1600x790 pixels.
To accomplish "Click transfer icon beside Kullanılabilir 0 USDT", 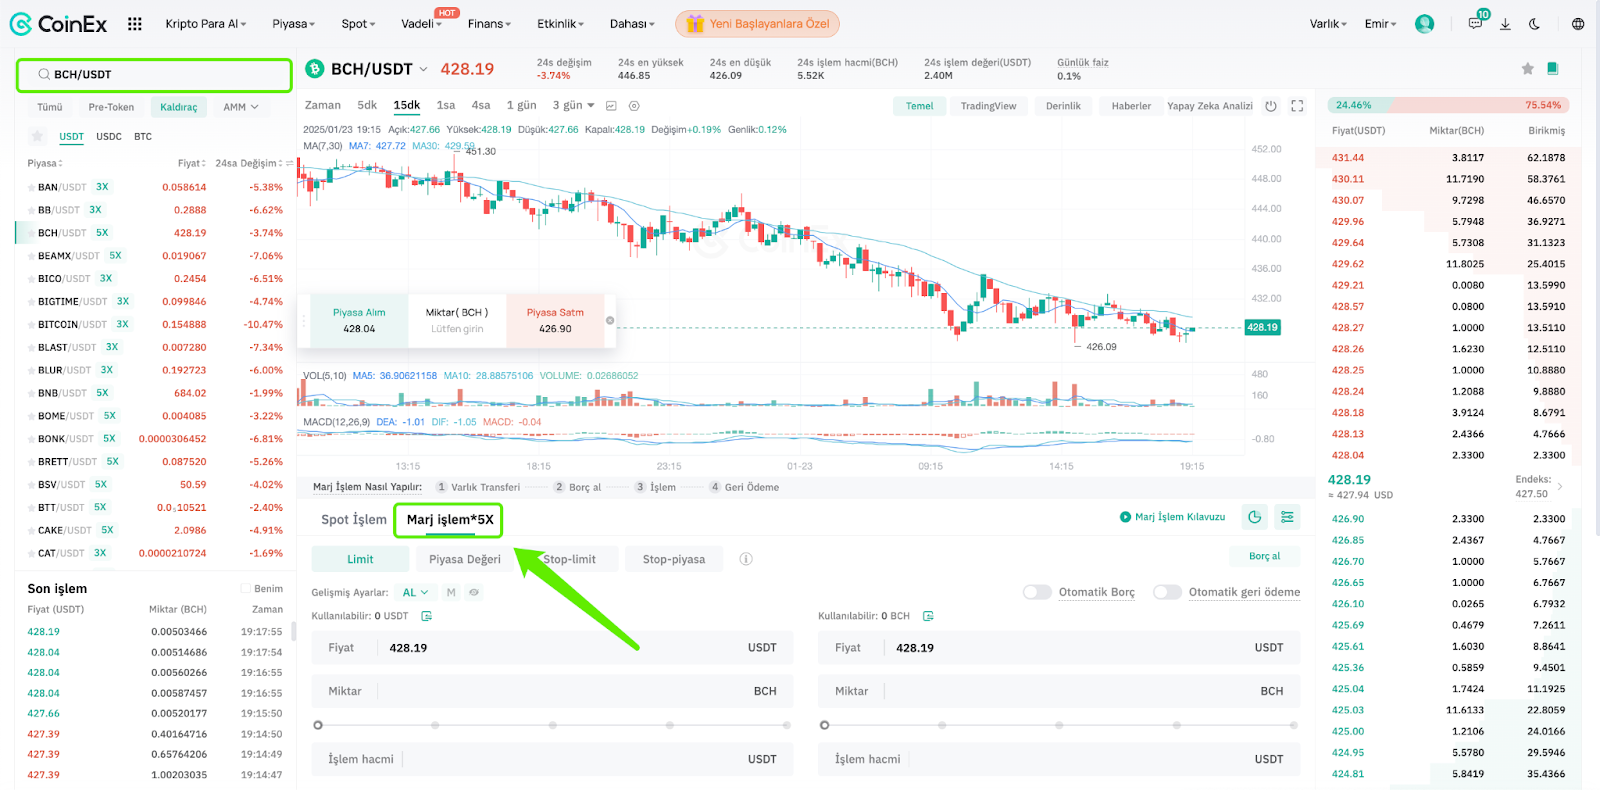I will [427, 616].
